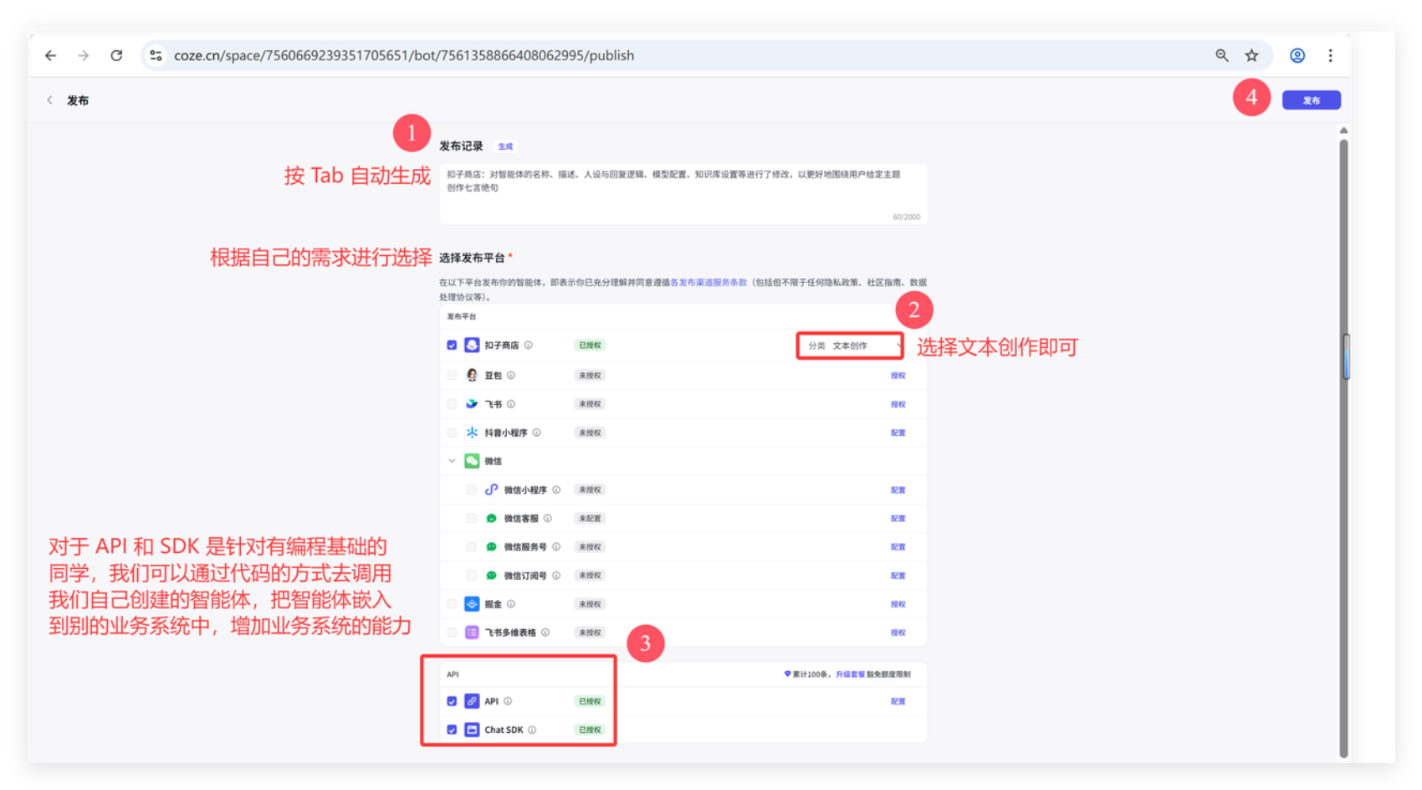The image size is (1422, 790).
Task: Click 配置 link for 抖音小程序
Action: coord(897,433)
